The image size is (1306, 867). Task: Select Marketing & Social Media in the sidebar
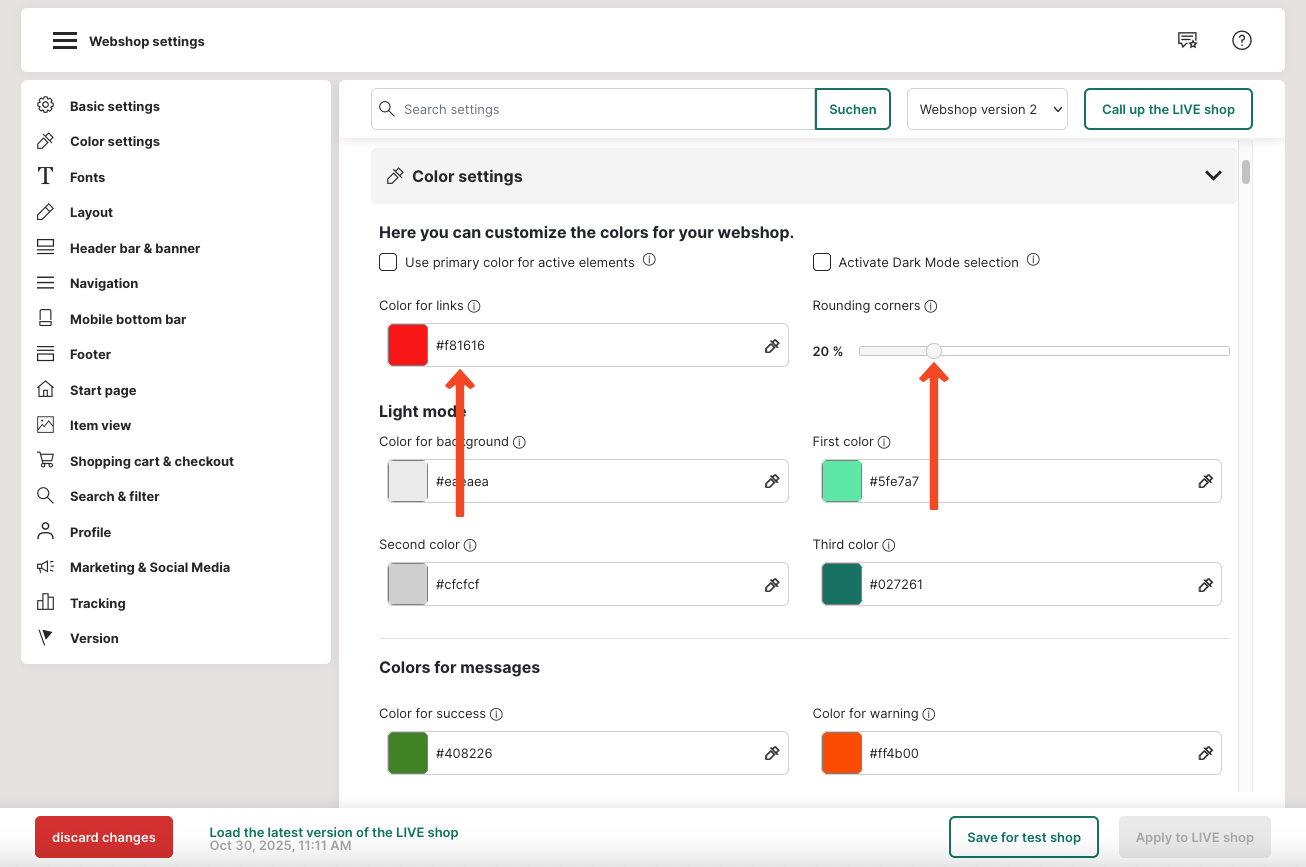[x=149, y=567]
